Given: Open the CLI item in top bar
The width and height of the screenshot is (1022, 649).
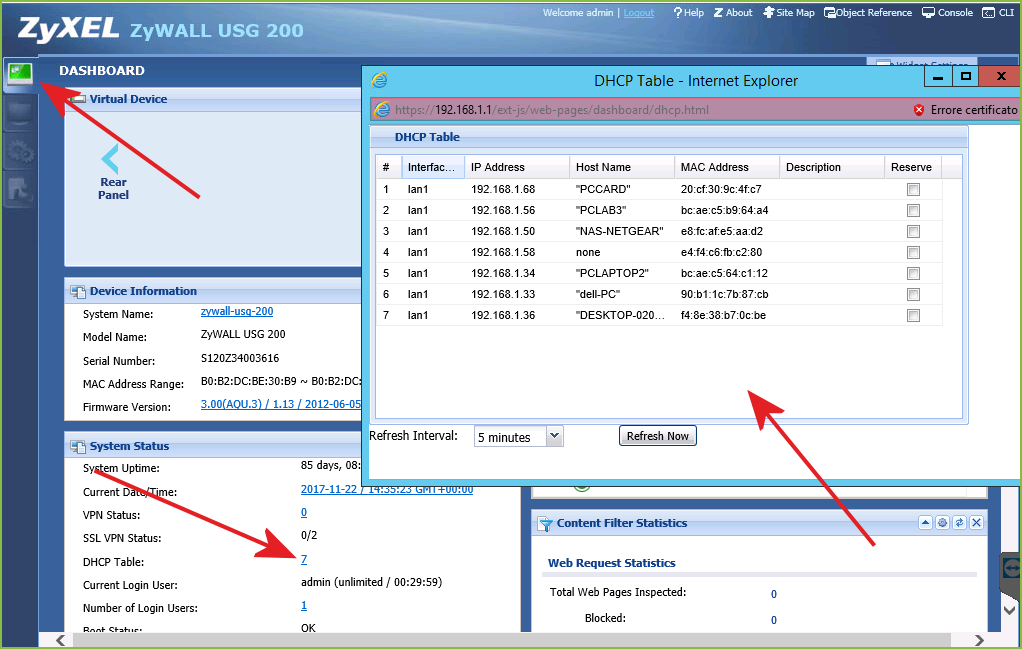Looking at the screenshot, I should [x=999, y=12].
